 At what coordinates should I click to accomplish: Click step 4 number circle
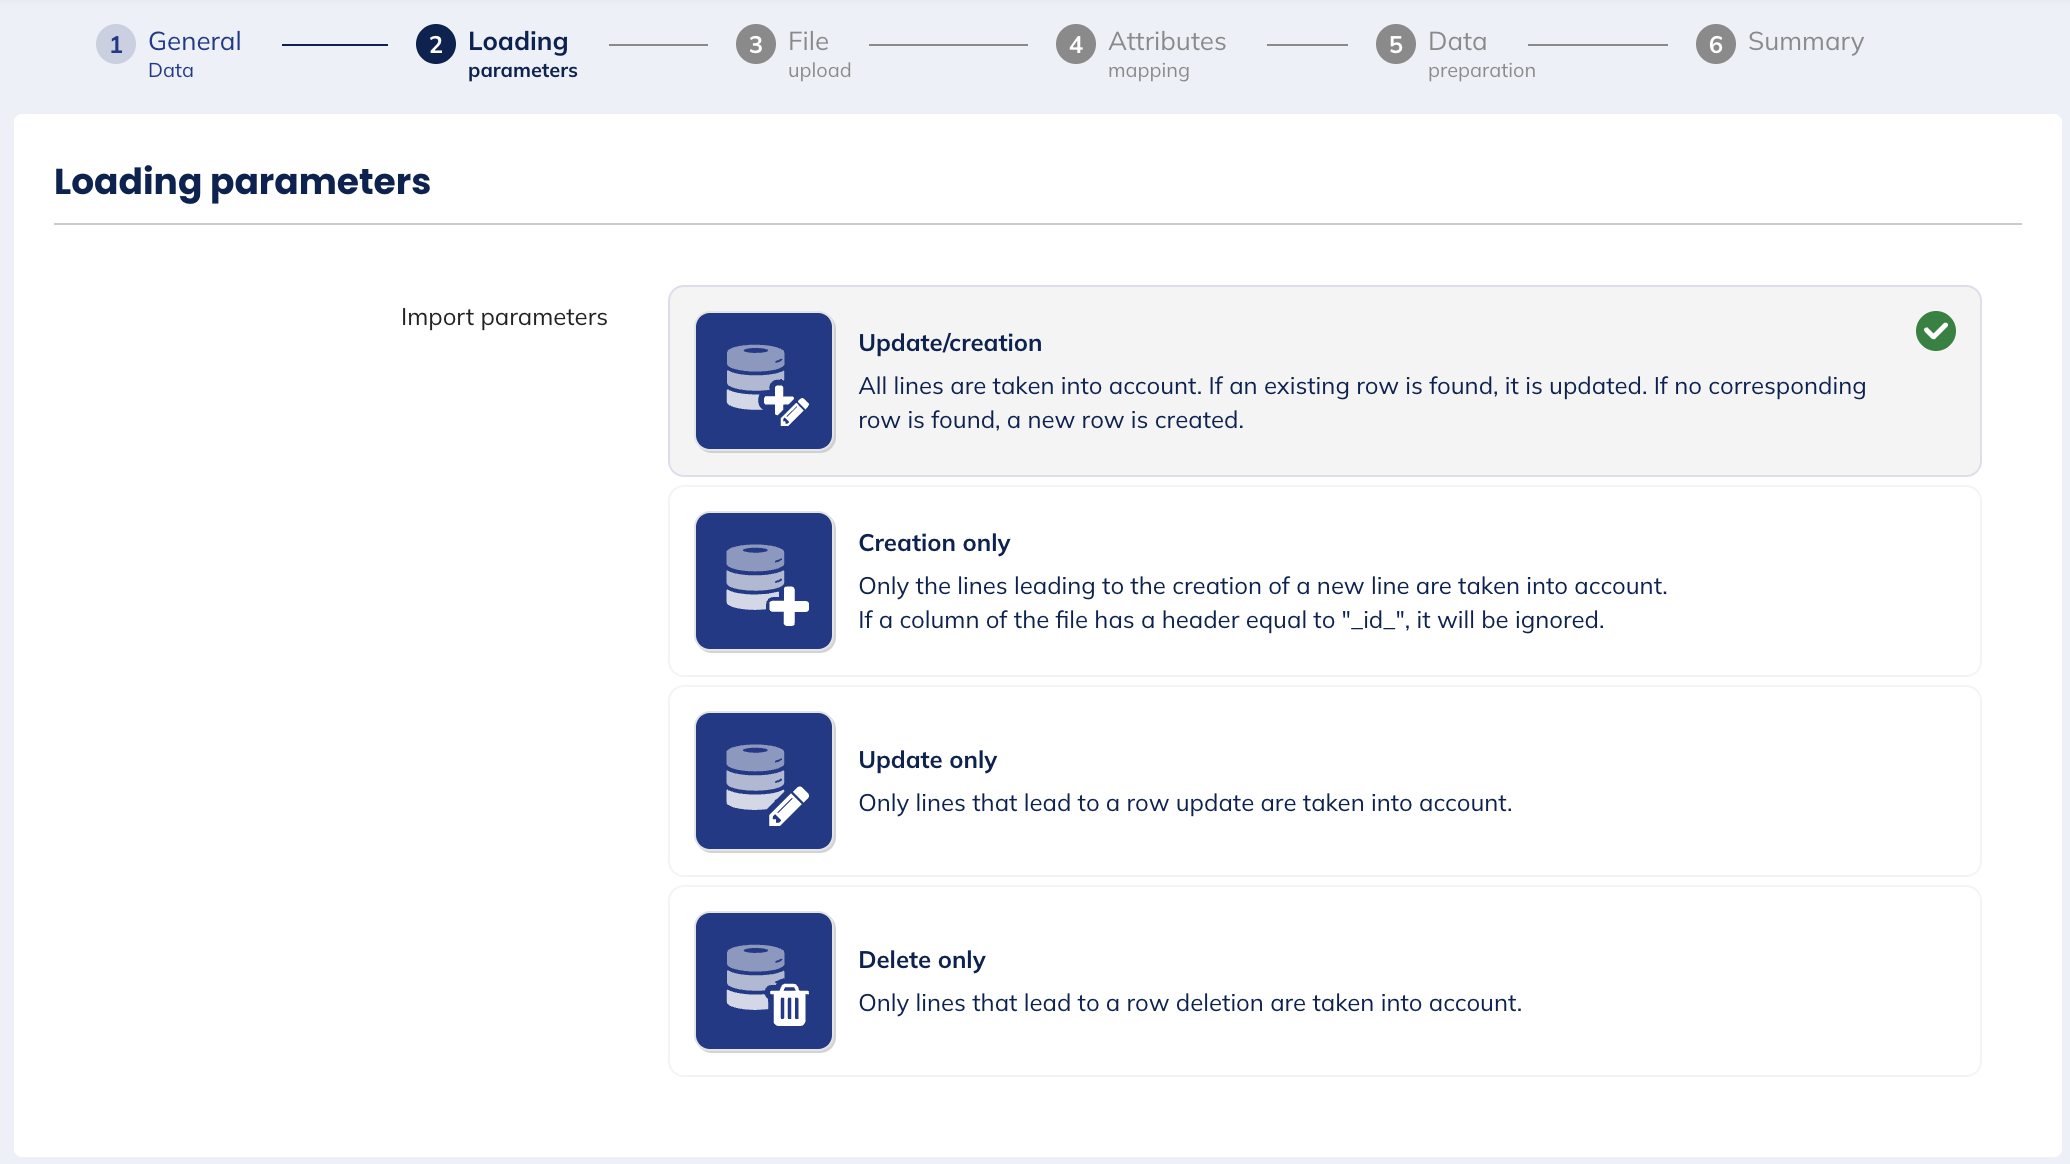[1075, 44]
